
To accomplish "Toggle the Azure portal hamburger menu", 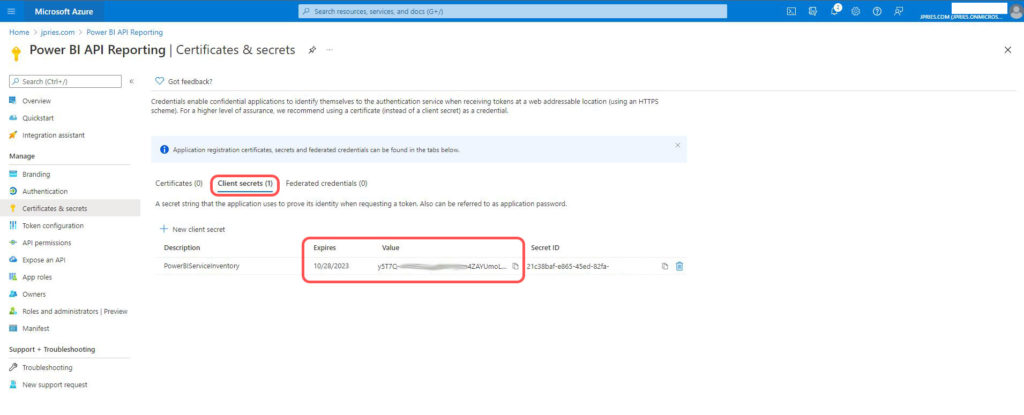I will 11,11.
